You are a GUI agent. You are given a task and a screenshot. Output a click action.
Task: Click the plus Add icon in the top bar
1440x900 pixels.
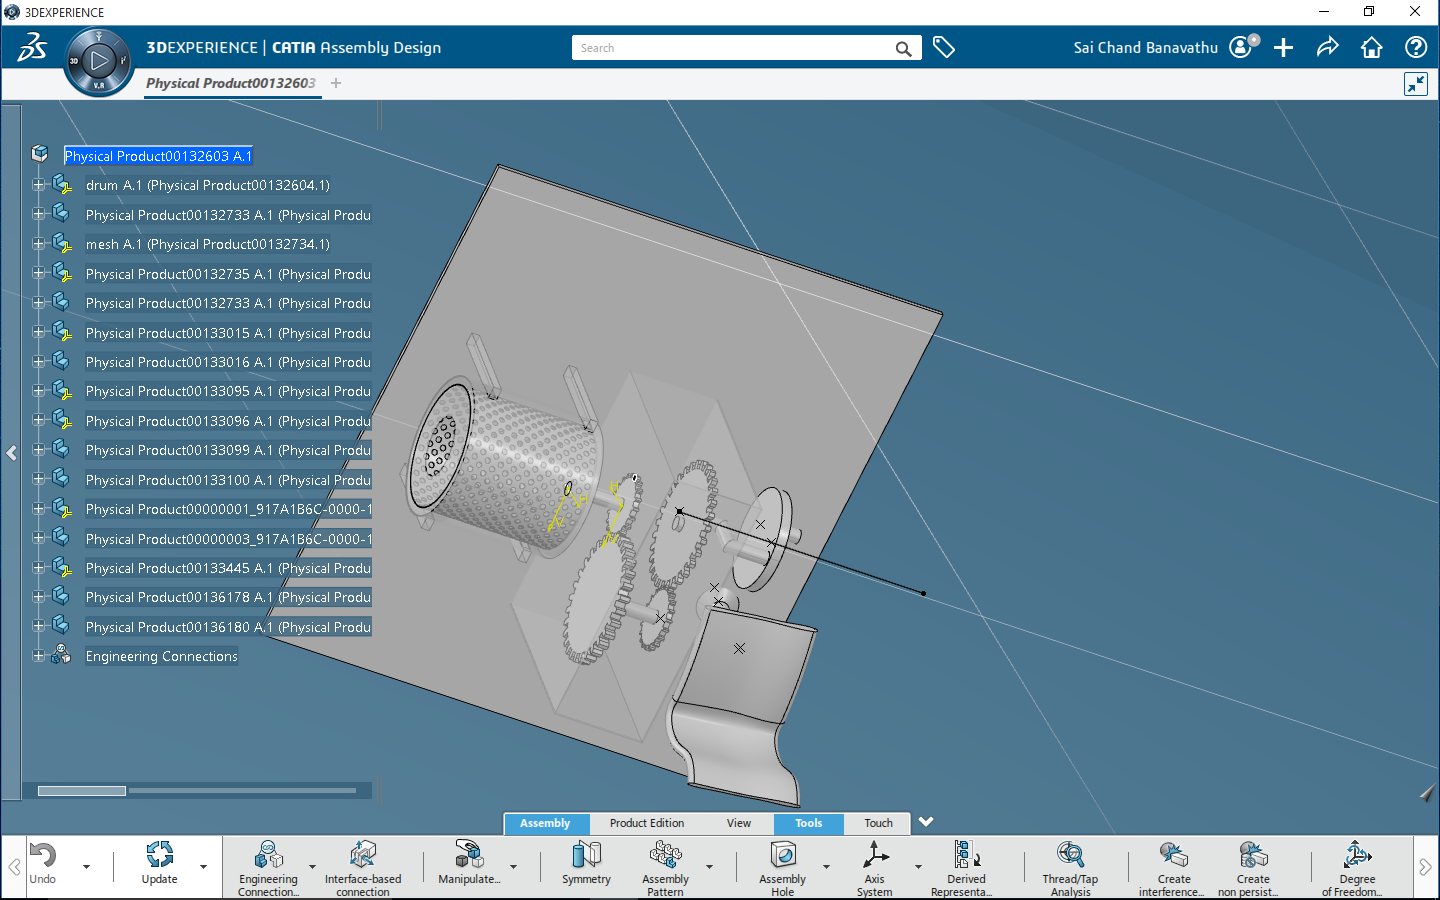point(1284,47)
